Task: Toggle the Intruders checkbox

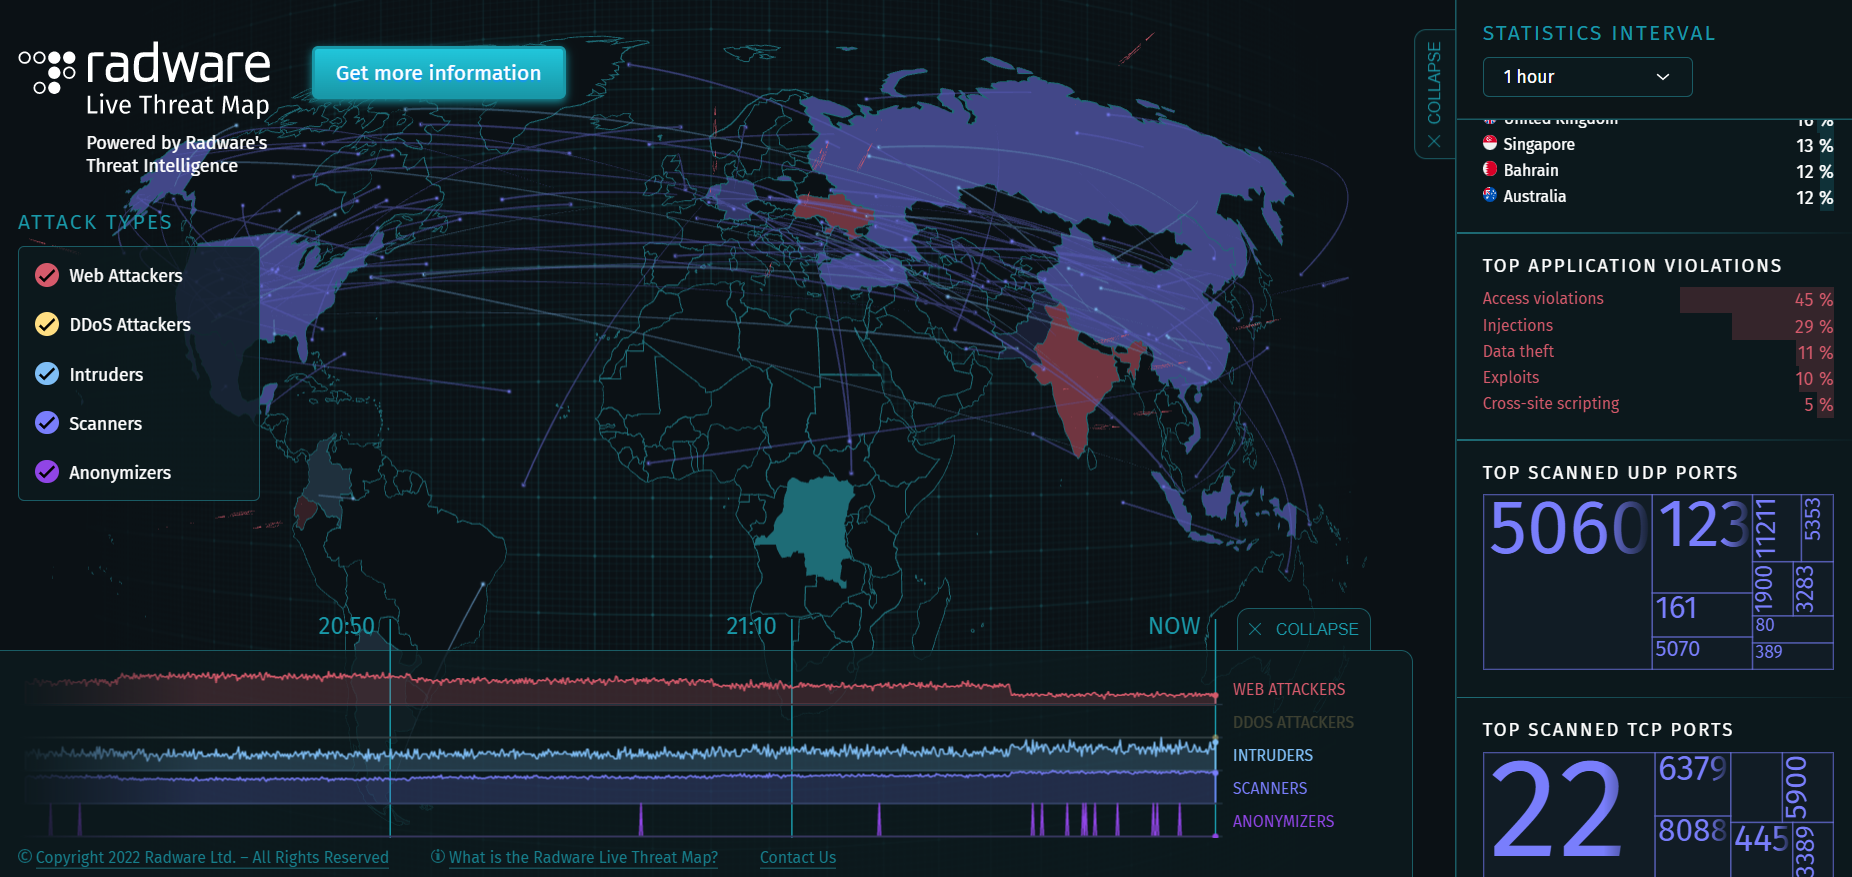Action: (x=47, y=374)
